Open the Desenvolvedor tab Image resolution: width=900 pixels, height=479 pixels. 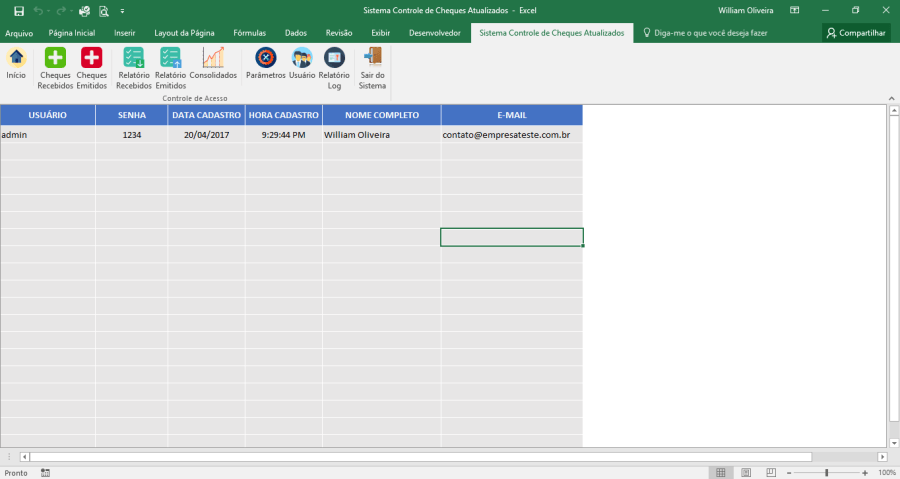[435, 33]
